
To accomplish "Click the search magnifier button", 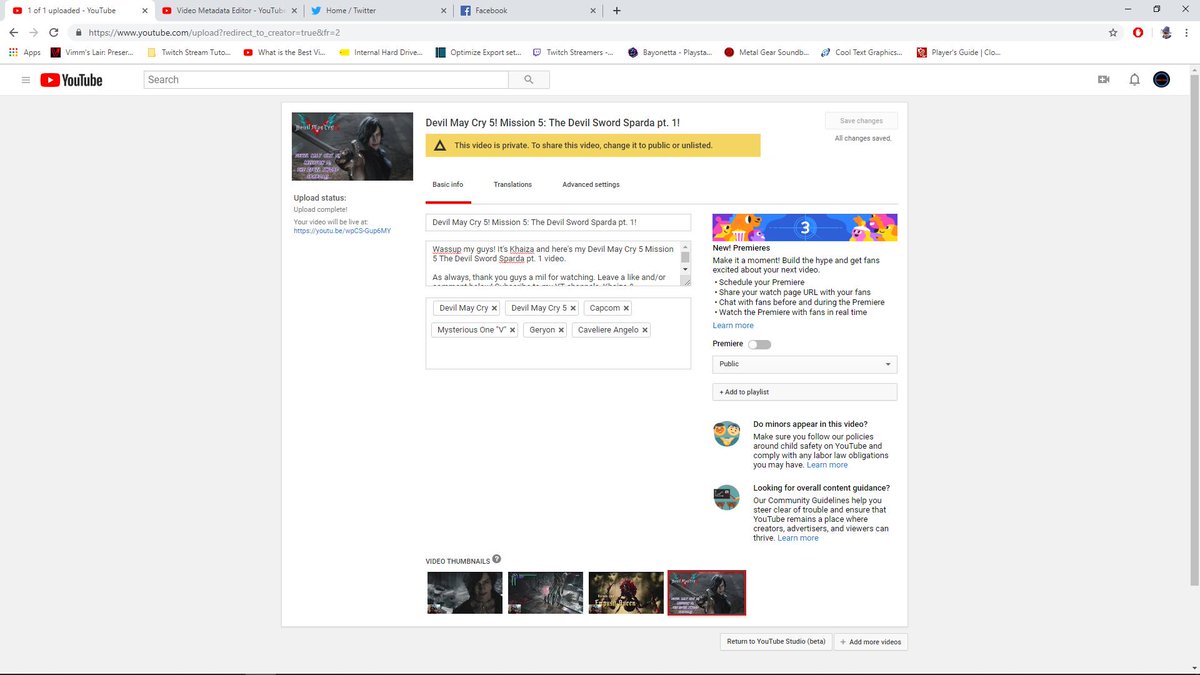I will coord(529,80).
